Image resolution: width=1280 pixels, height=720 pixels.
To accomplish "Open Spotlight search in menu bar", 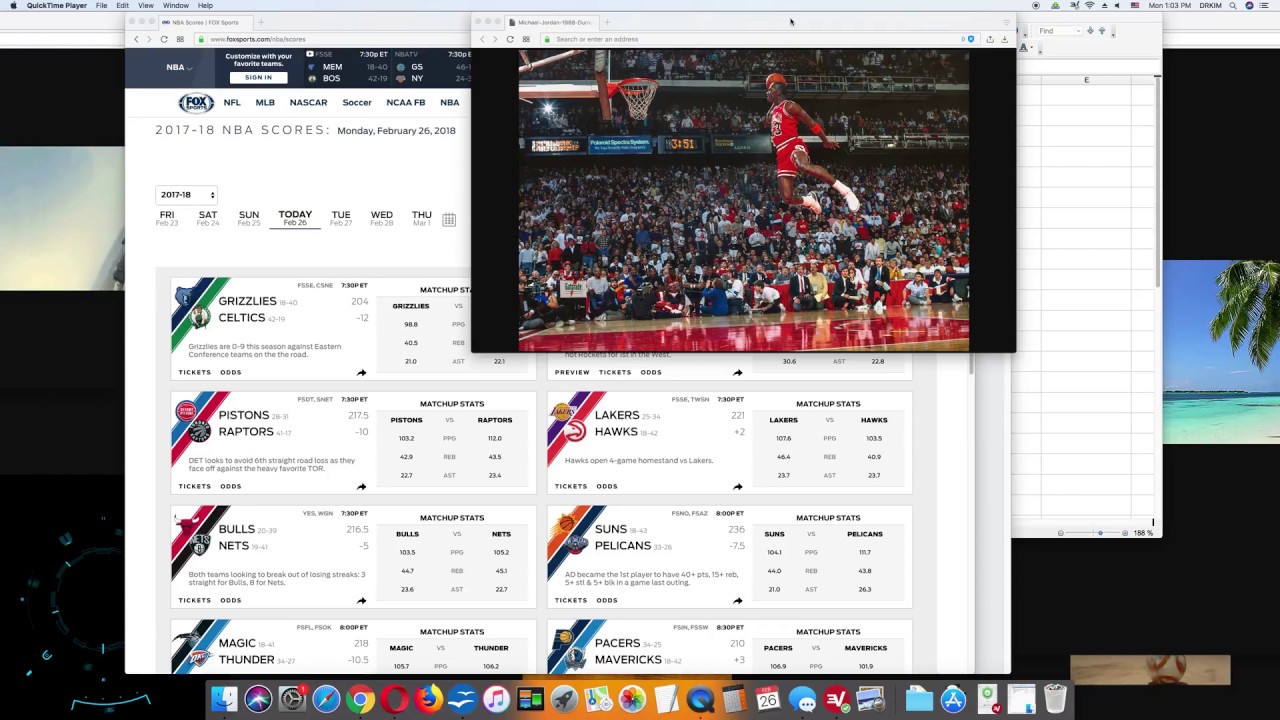I will (1233, 5).
